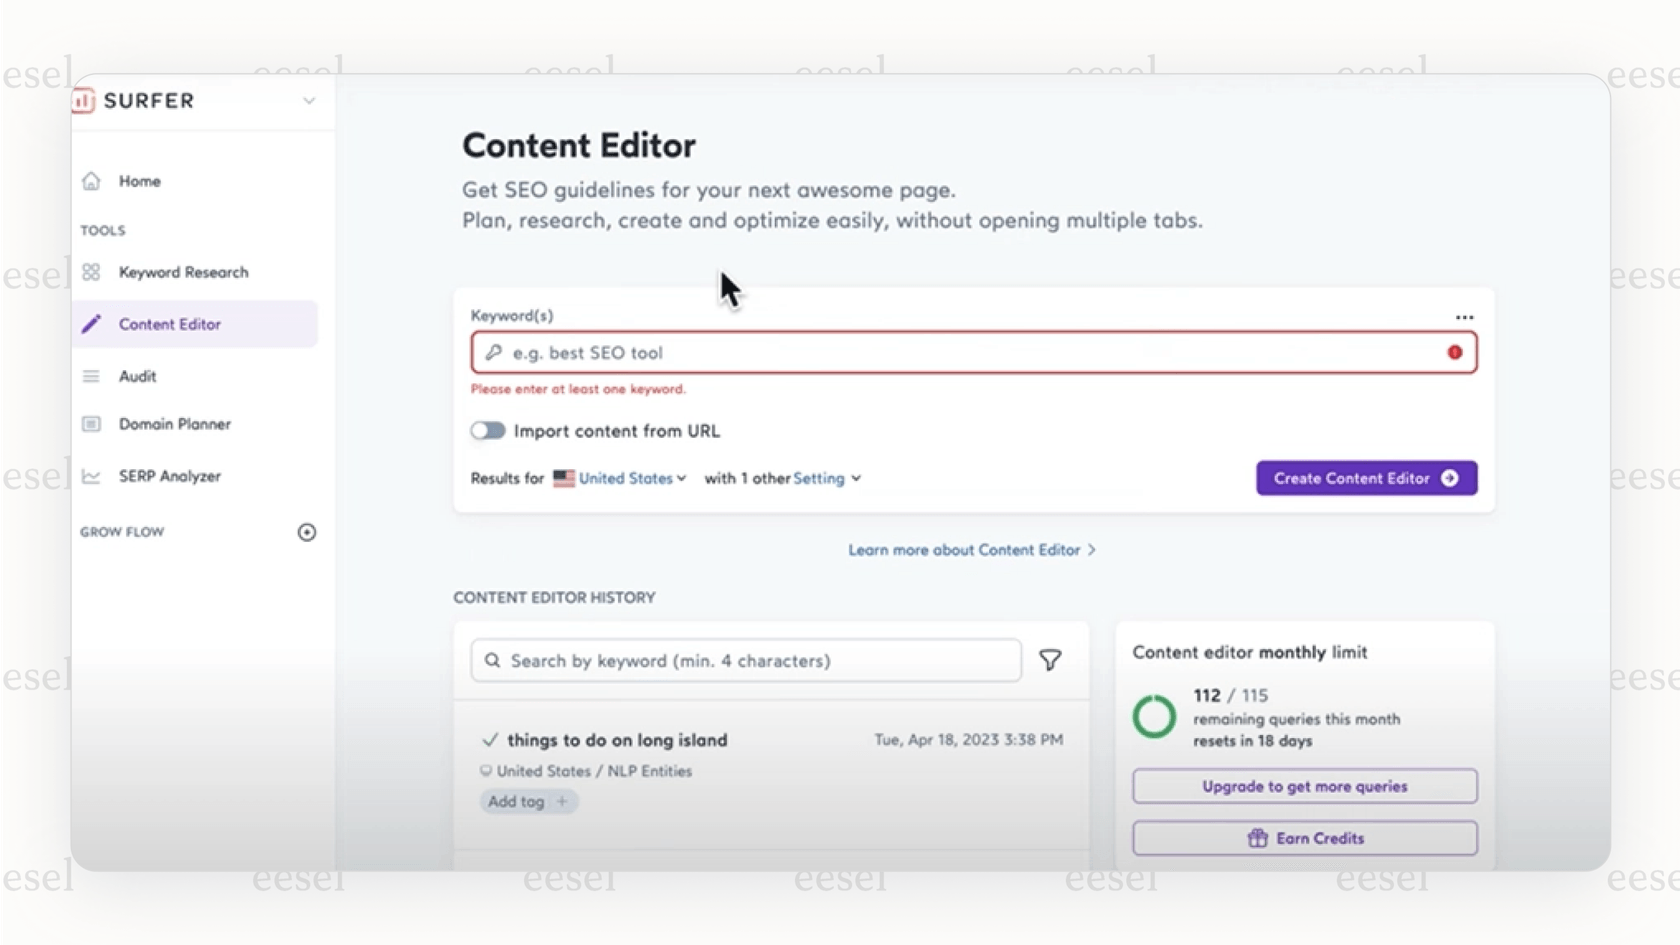The width and height of the screenshot is (1680, 945).
Task: Click the three-dot options menu above Keywords
Action: point(1464,317)
